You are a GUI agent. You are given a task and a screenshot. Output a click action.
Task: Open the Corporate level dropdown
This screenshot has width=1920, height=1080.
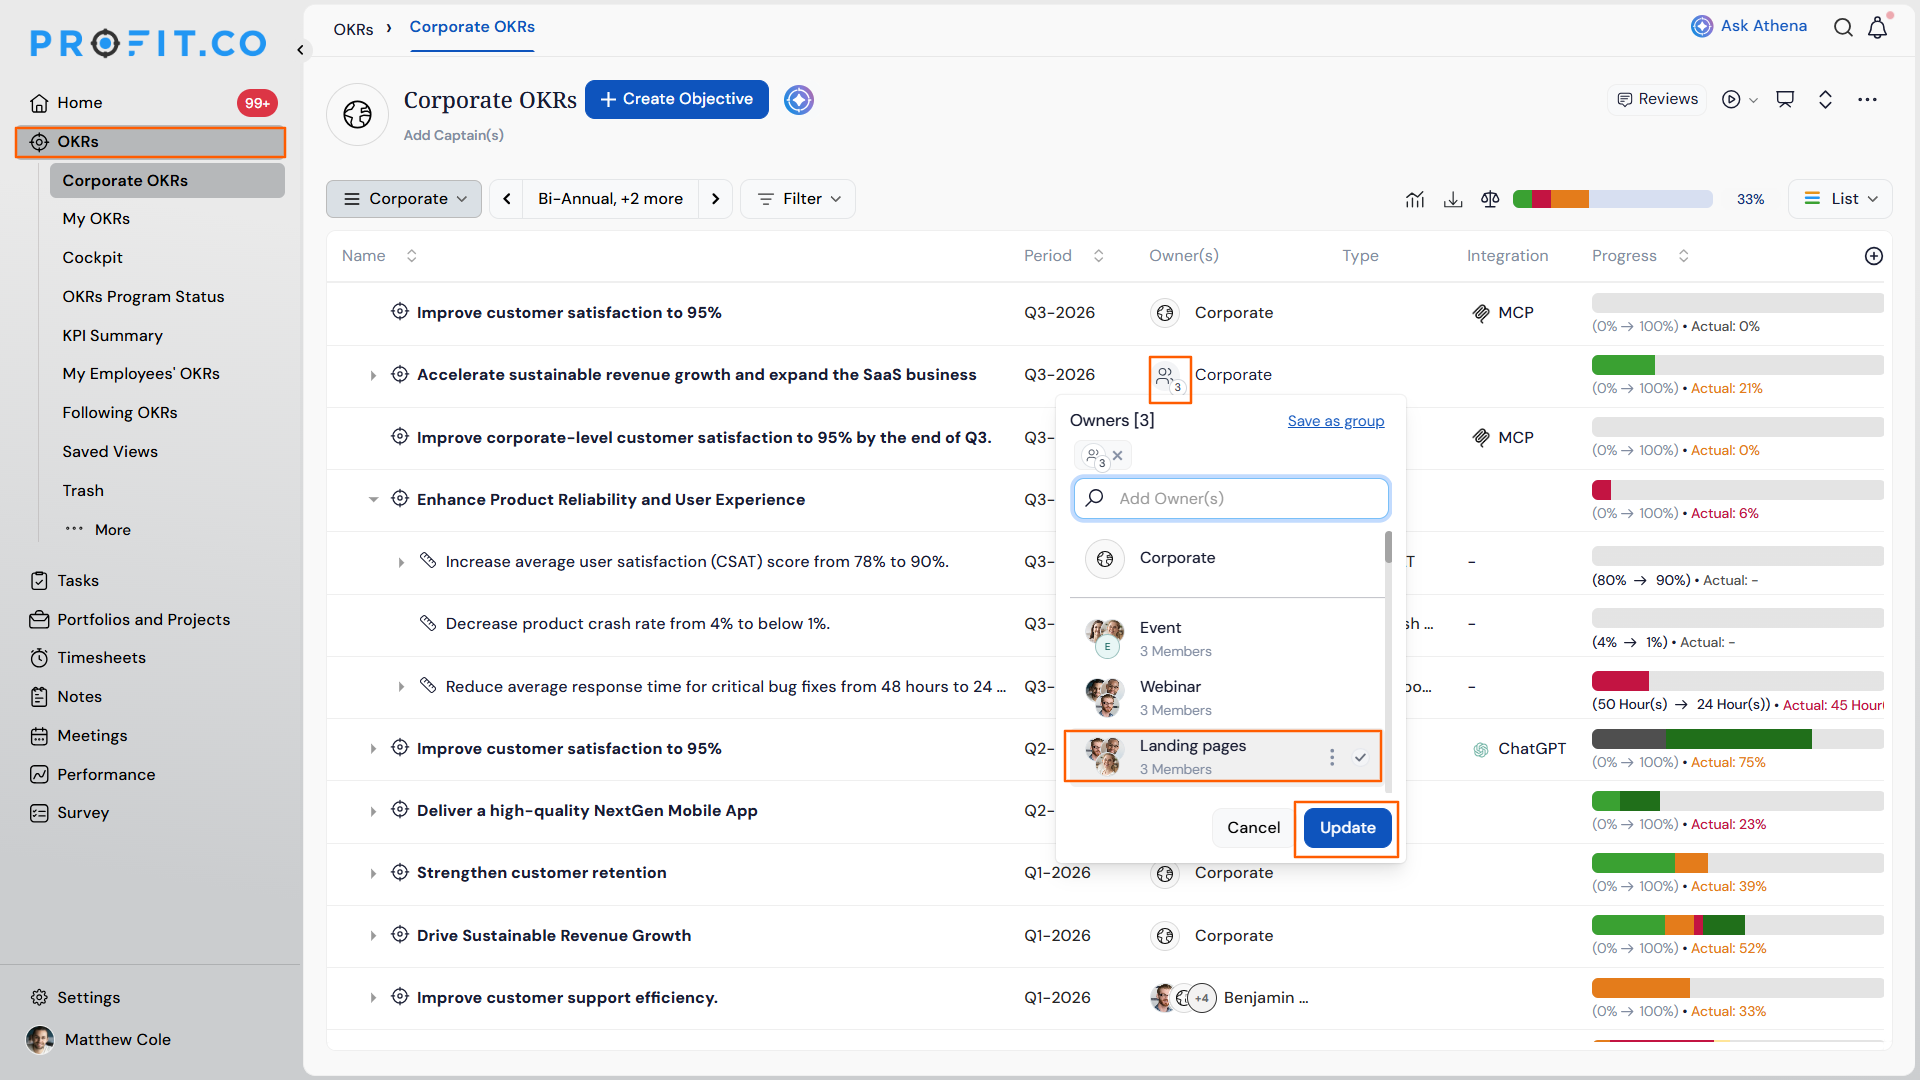click(404, 199)
